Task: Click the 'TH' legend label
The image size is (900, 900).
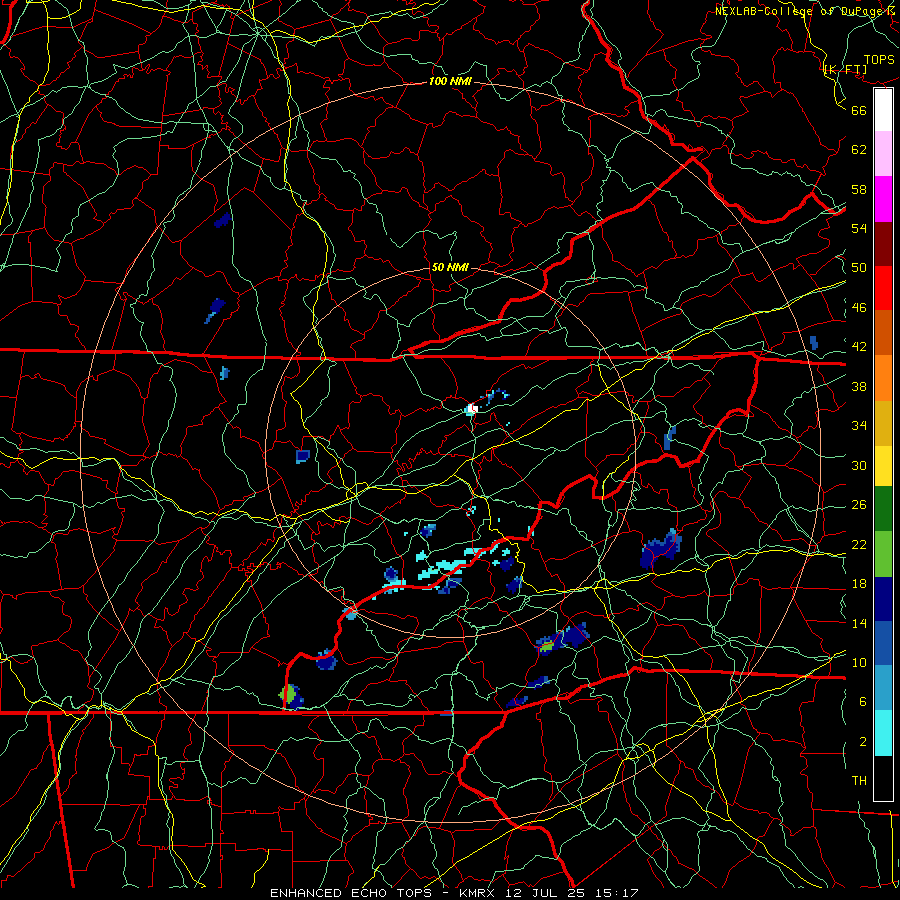Action: coord(859,781)
